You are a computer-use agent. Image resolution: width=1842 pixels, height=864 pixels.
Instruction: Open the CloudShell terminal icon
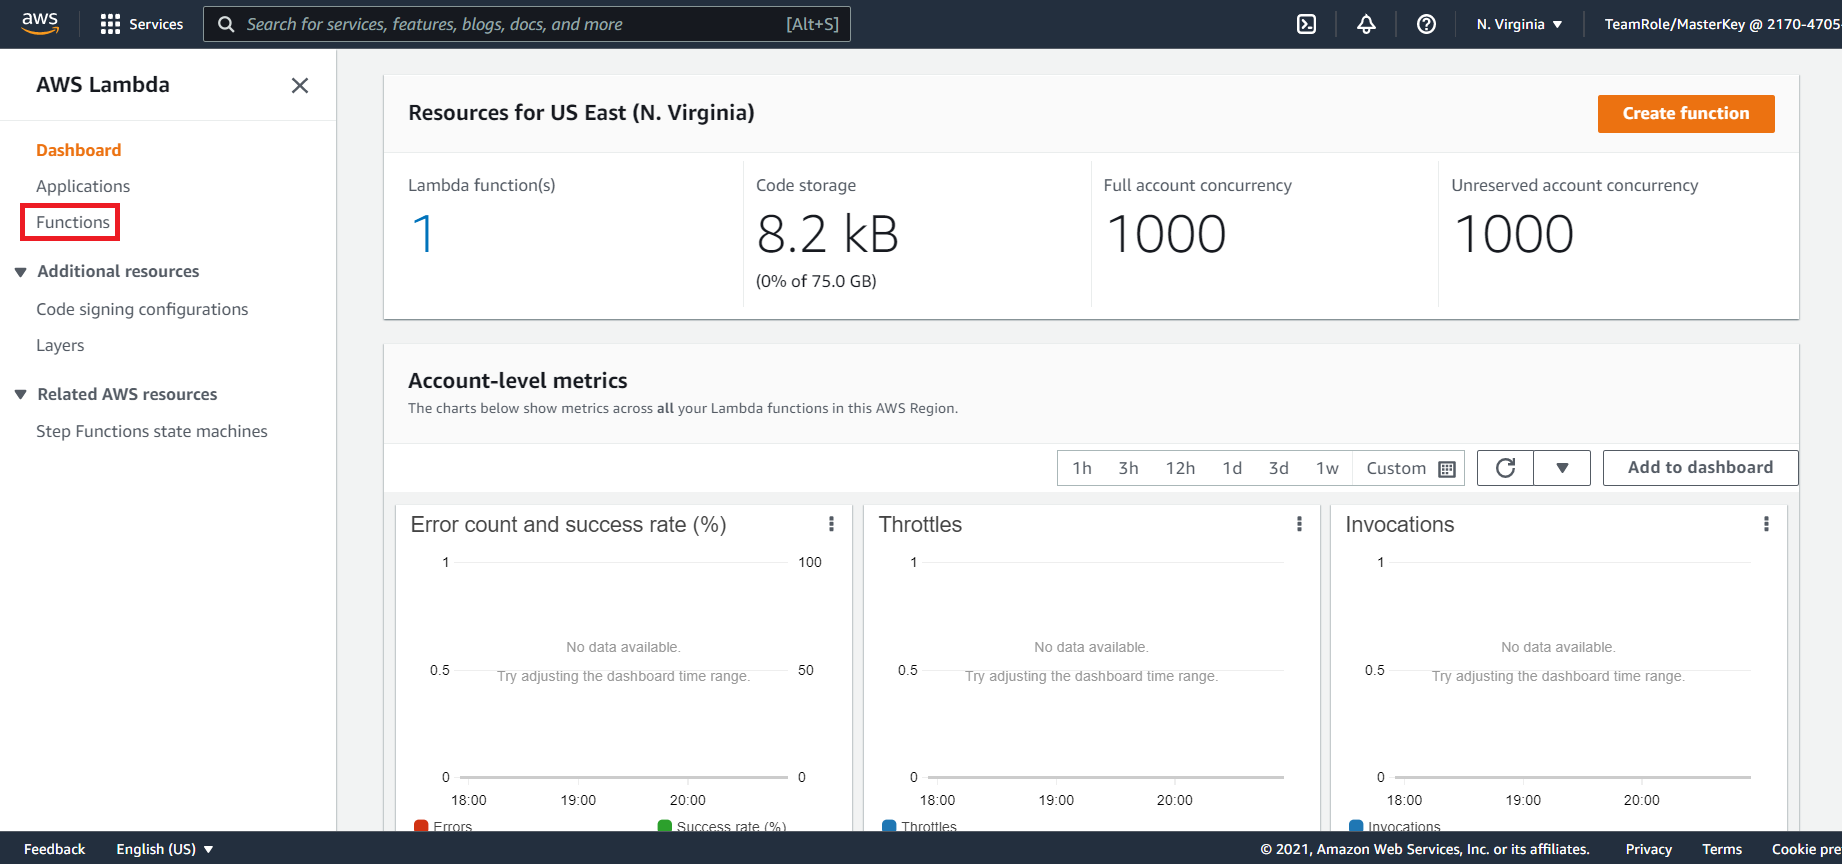(1306, 24)
